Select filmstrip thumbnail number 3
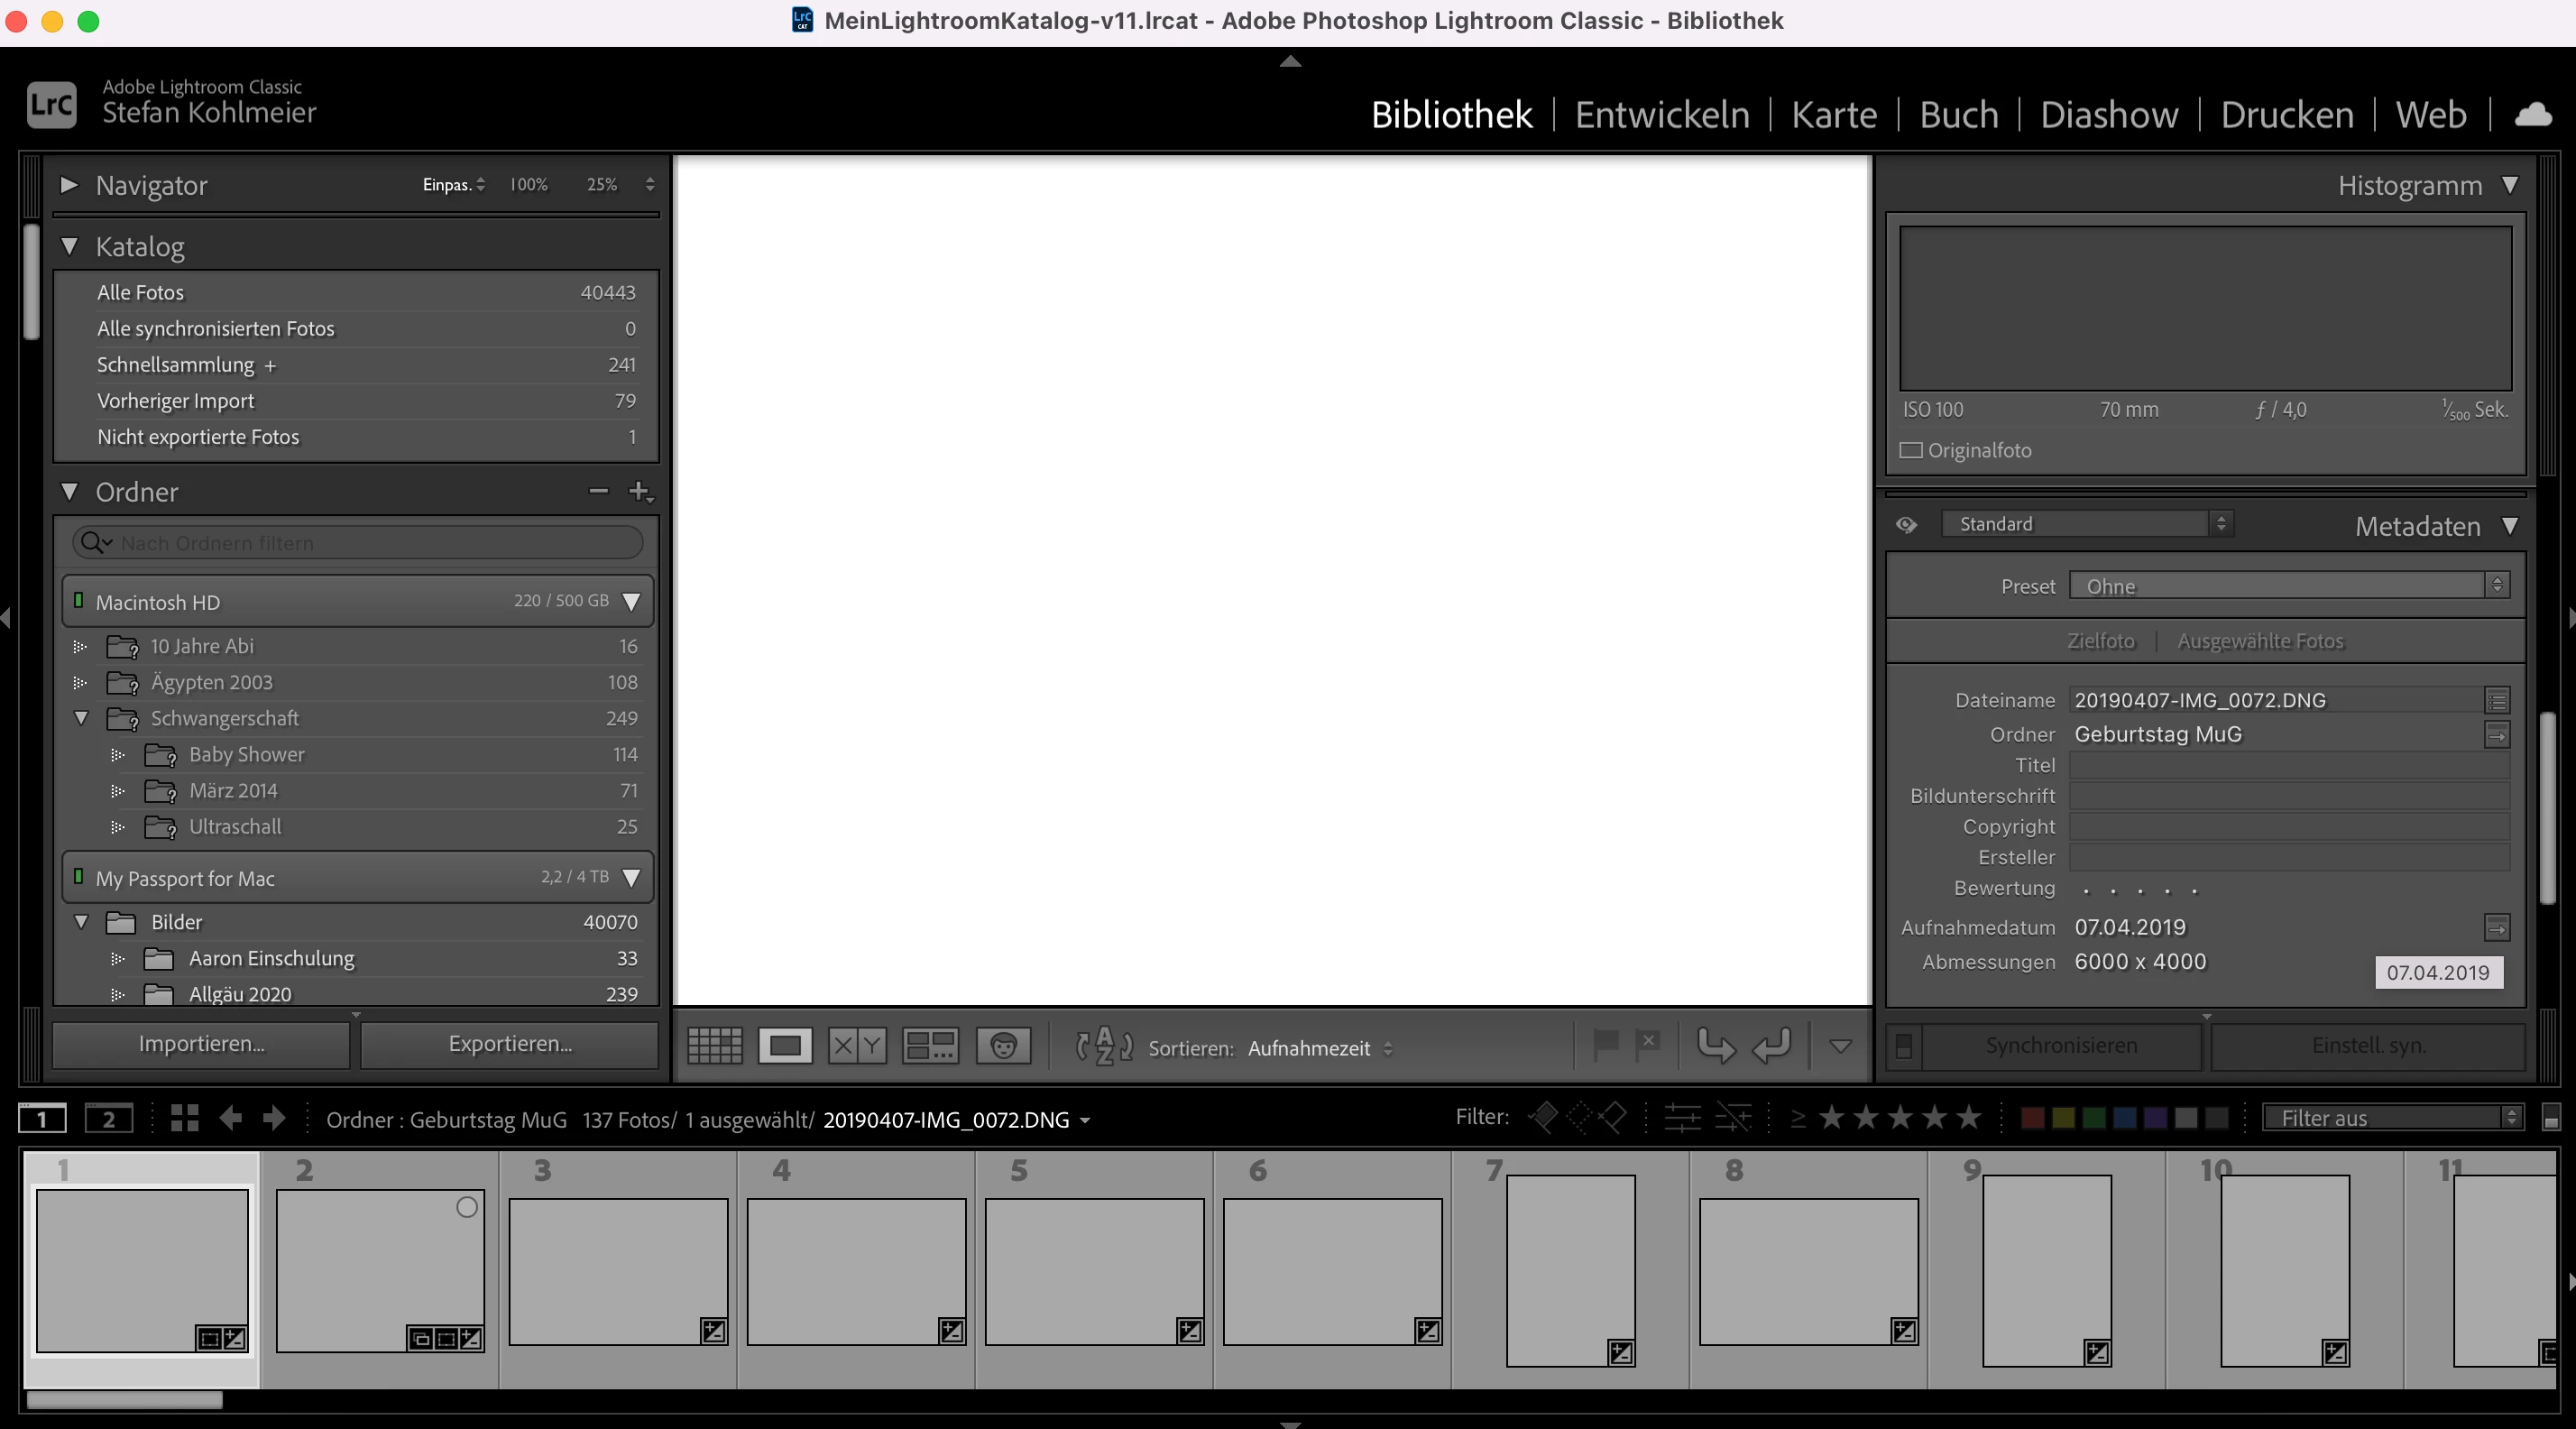2576x1429 pixels. (x=618, y=1270)
